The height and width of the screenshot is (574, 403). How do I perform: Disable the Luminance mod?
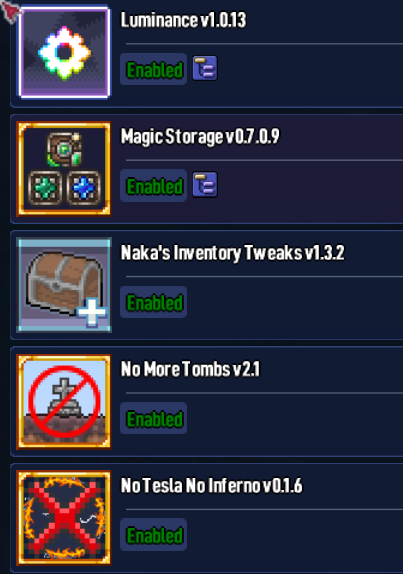pos(154,69)
